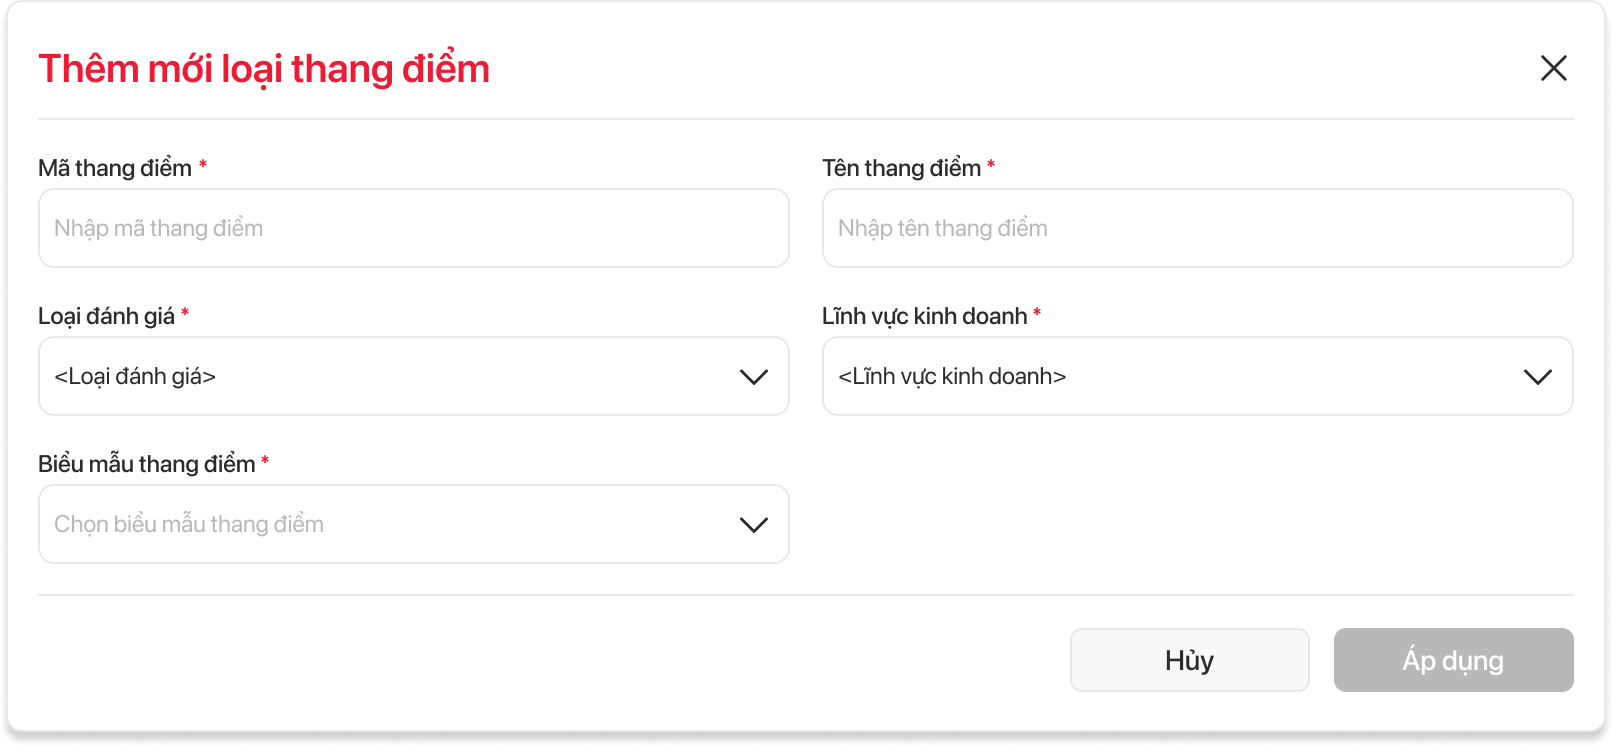The image size is (1612, 746).
Task: Click the Mã thang điểm label
Action: (115, 168)
